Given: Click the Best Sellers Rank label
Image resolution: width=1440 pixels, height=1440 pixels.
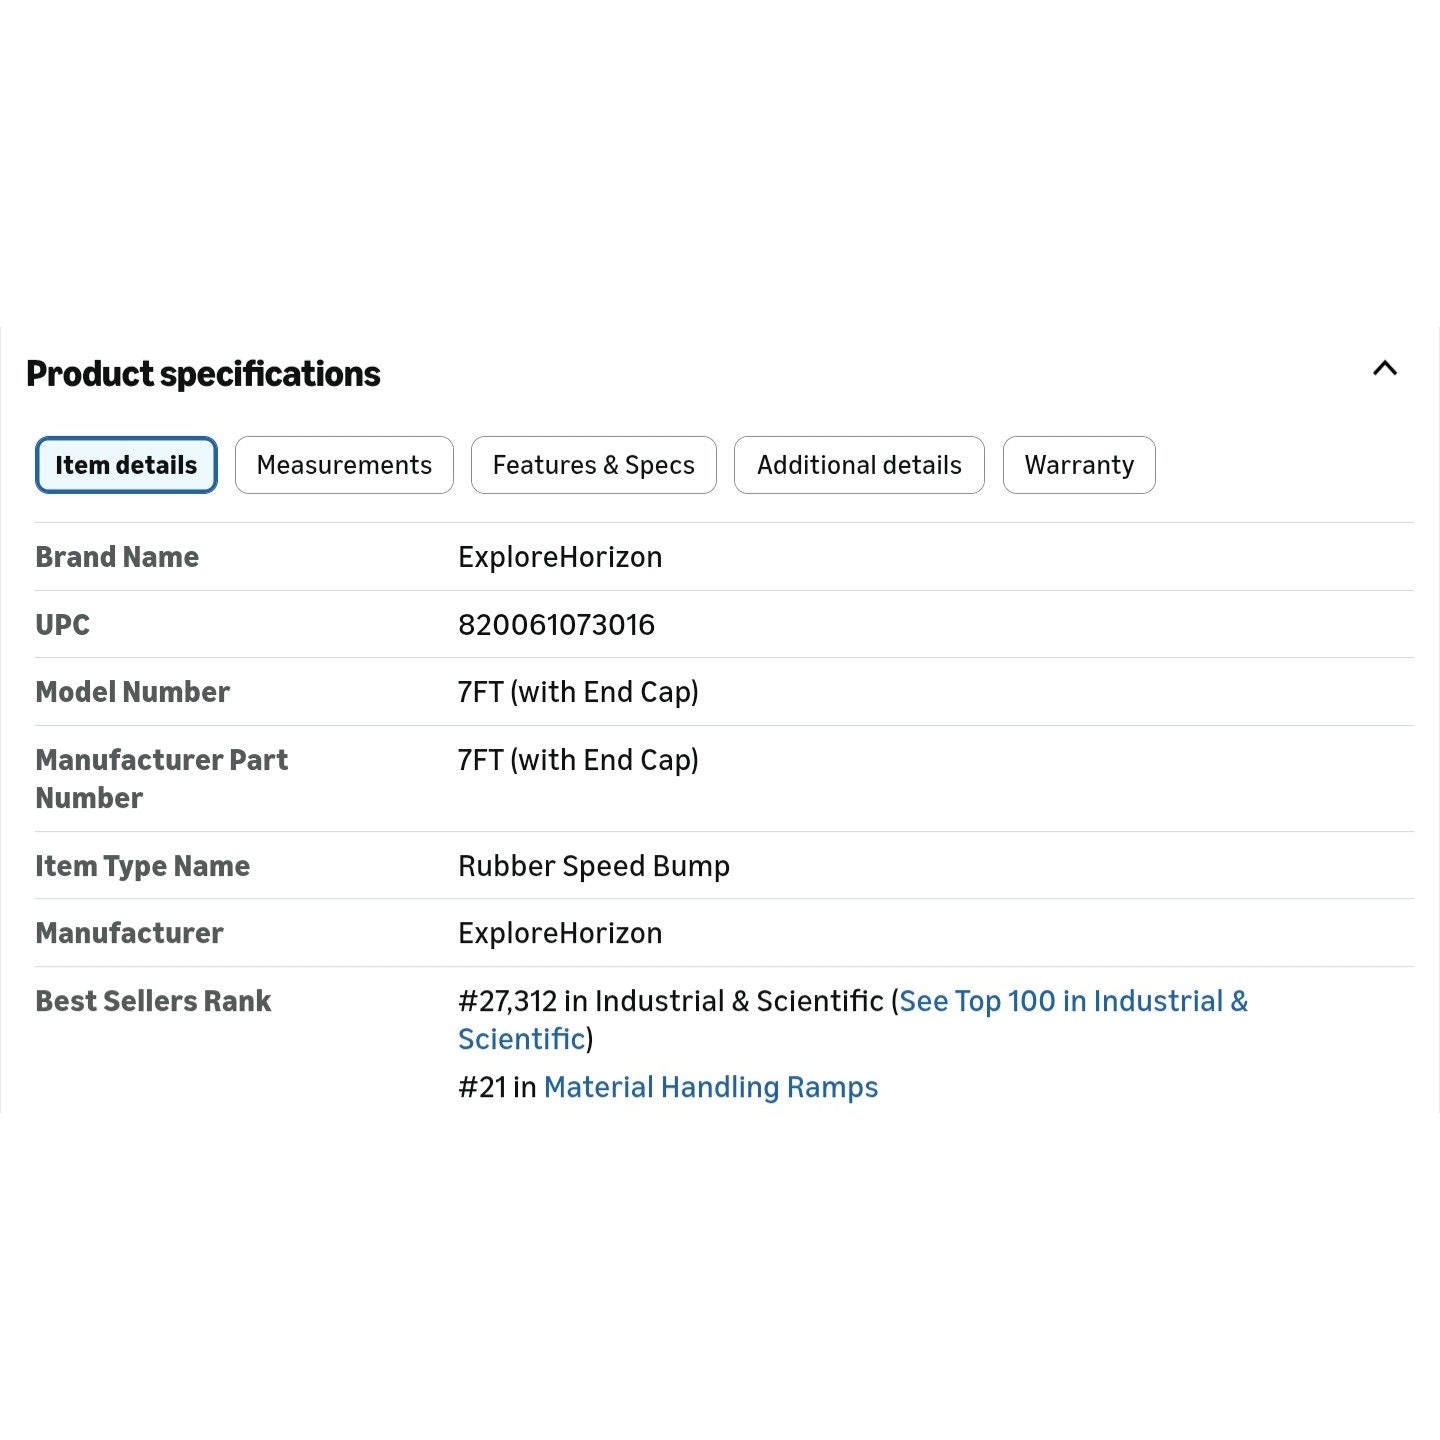Looking at the screenshot, I should (x=153, y=1001).
